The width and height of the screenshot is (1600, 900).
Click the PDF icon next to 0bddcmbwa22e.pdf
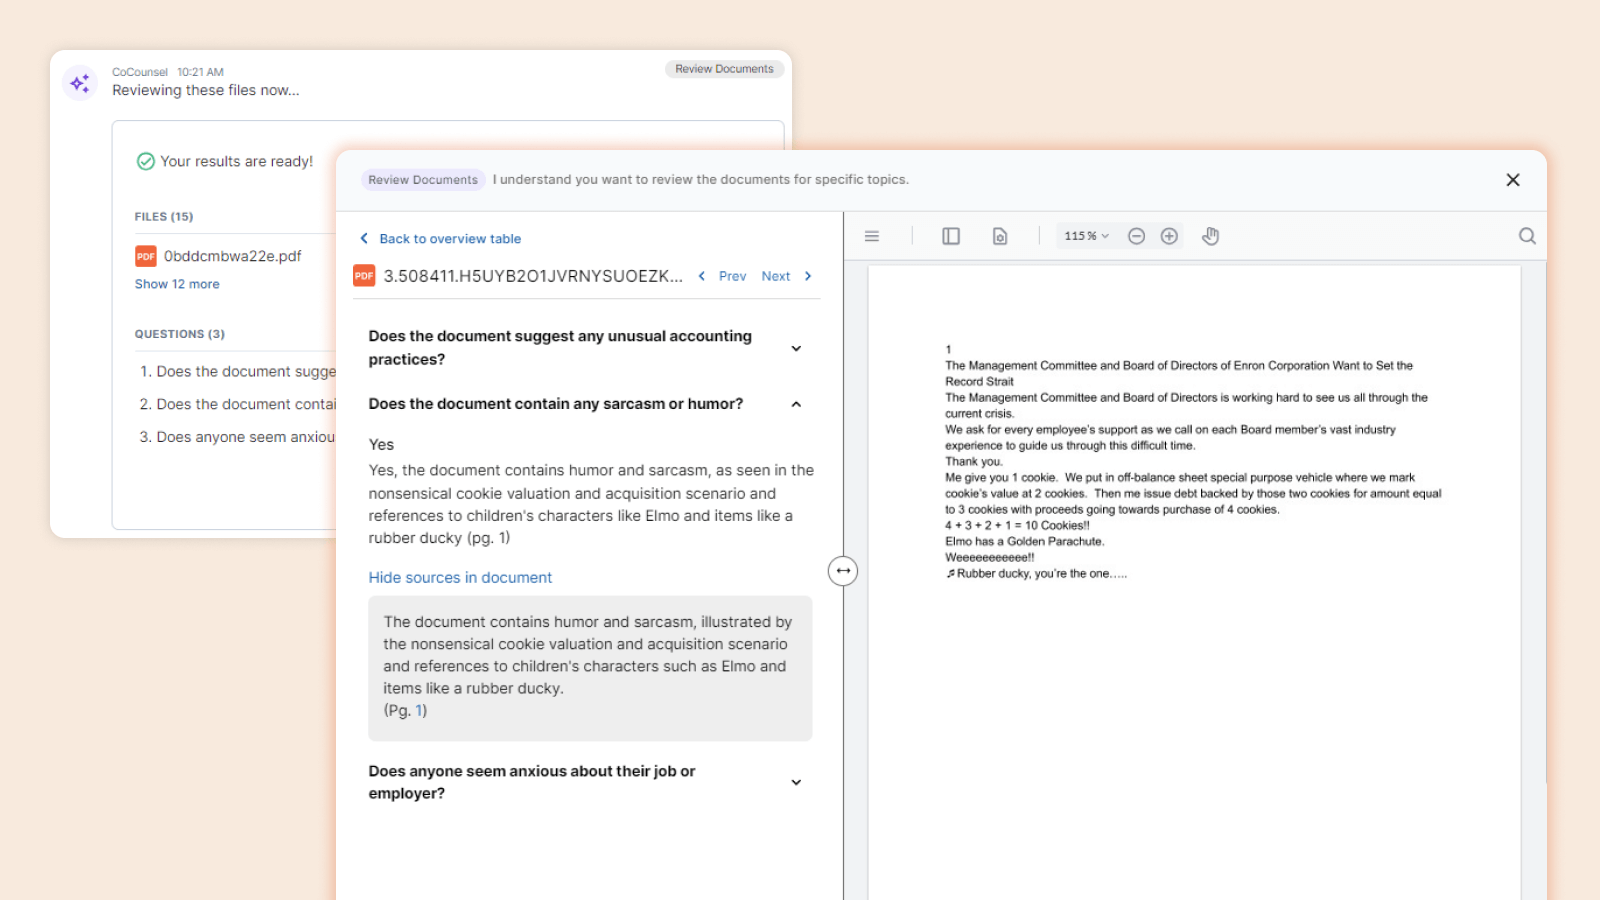tap(146, 256)
